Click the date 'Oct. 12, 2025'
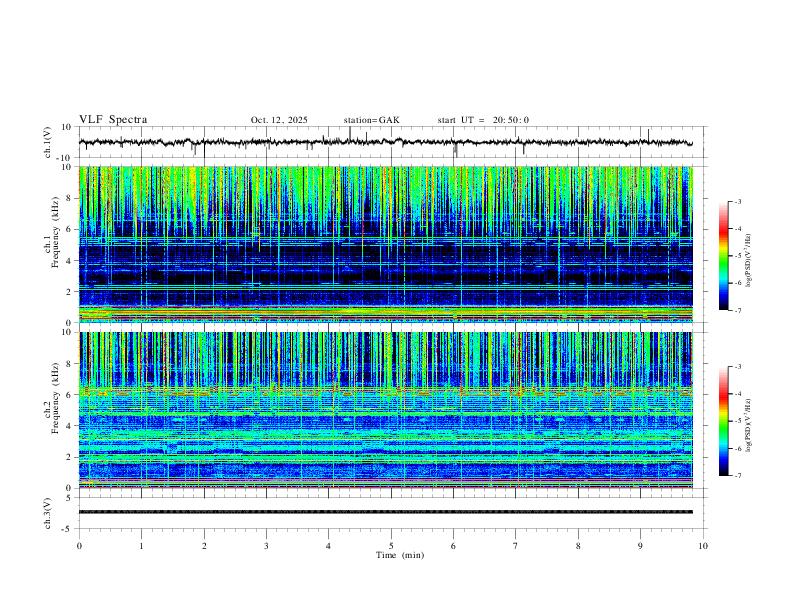 279,120
